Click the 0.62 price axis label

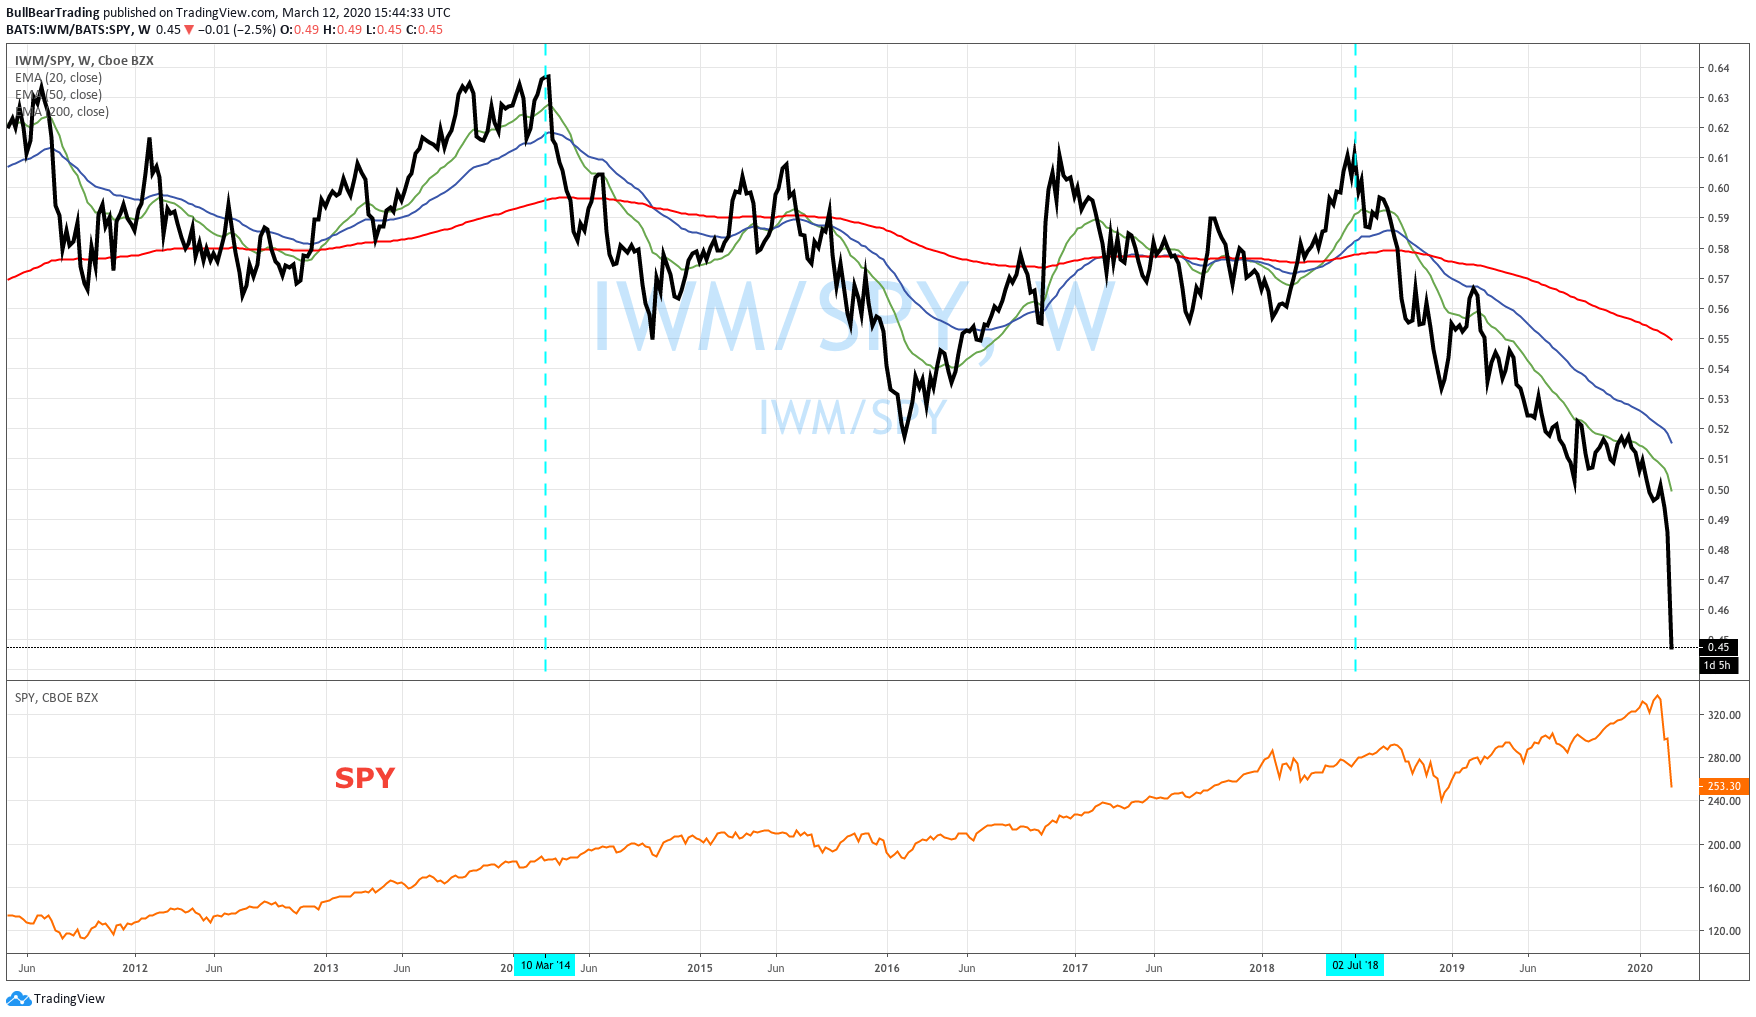(1718, 128)
